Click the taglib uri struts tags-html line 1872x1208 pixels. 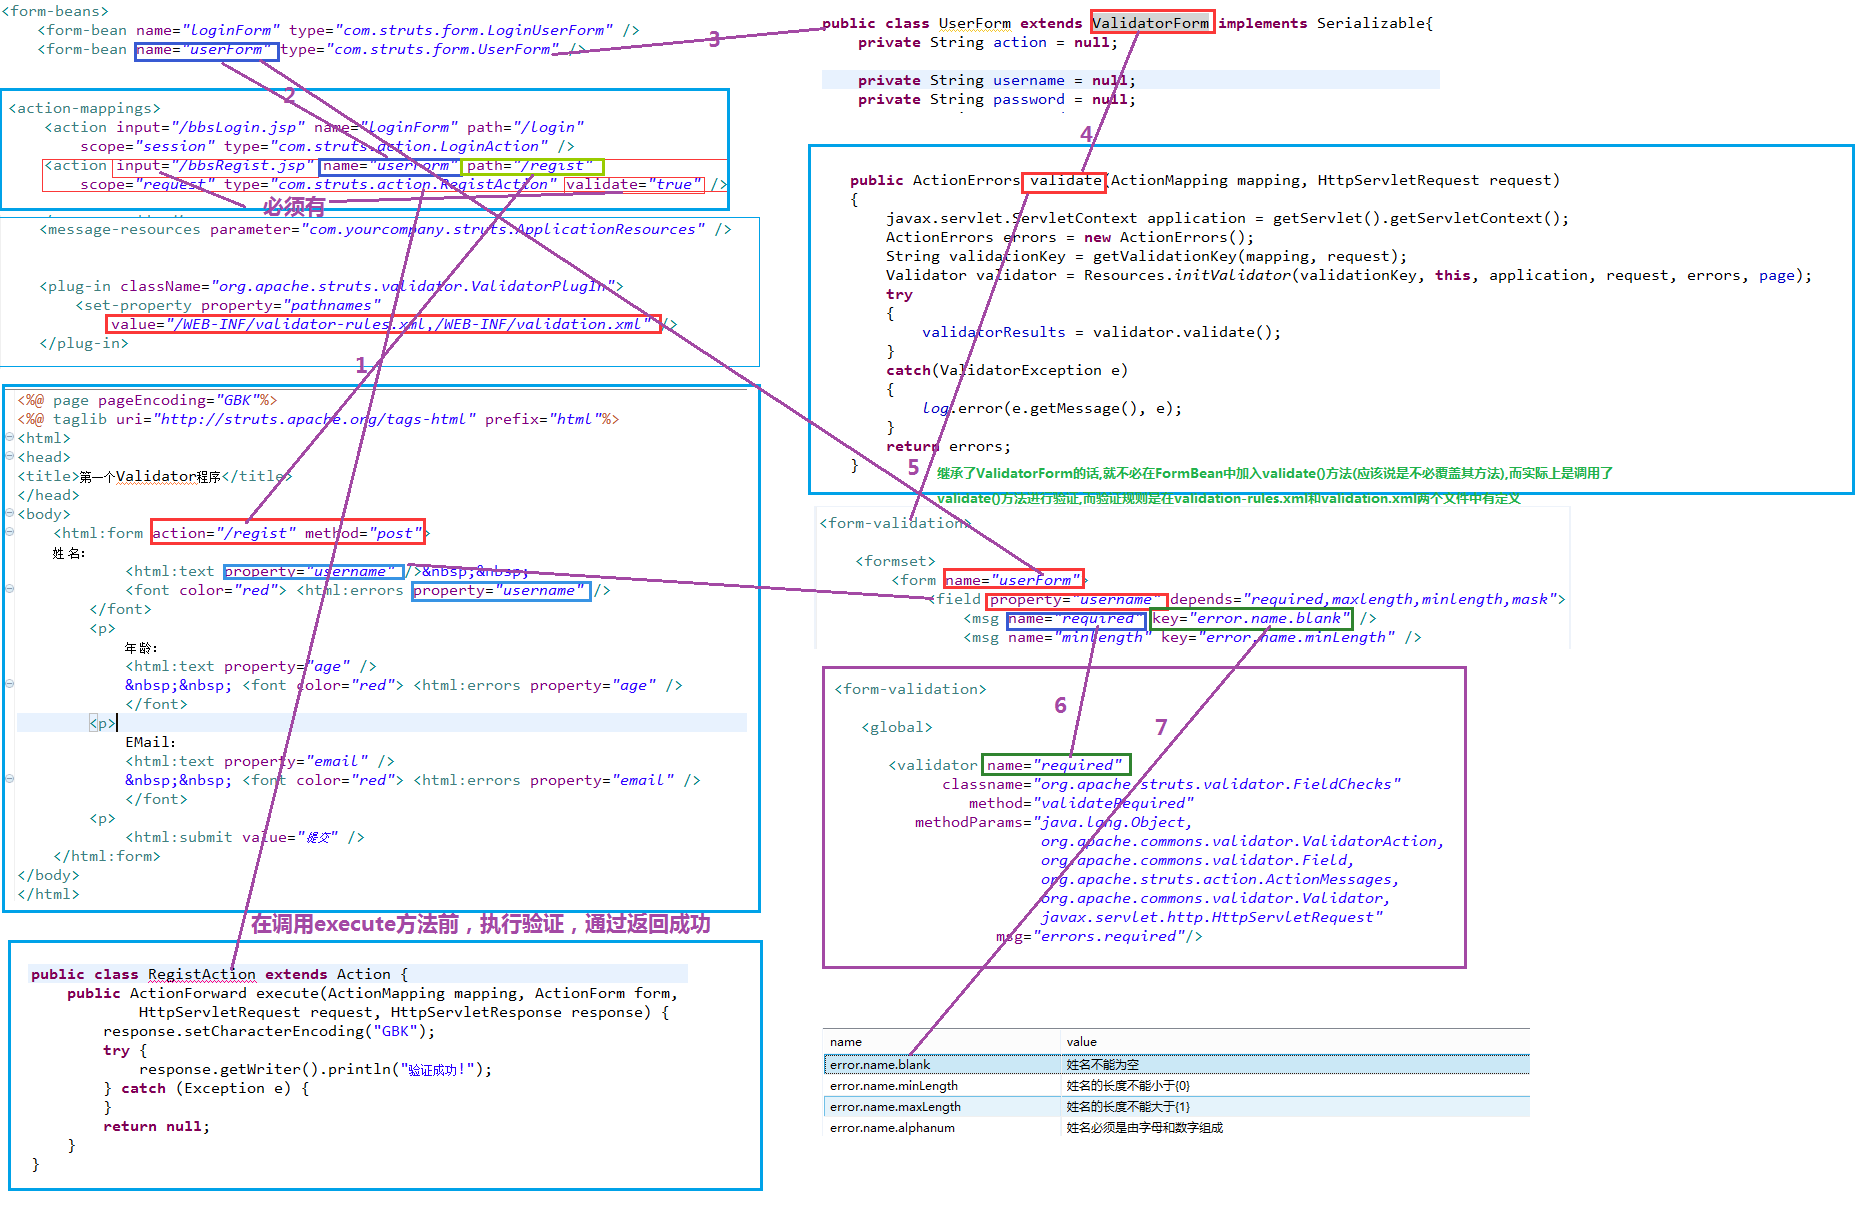(318, 419)
